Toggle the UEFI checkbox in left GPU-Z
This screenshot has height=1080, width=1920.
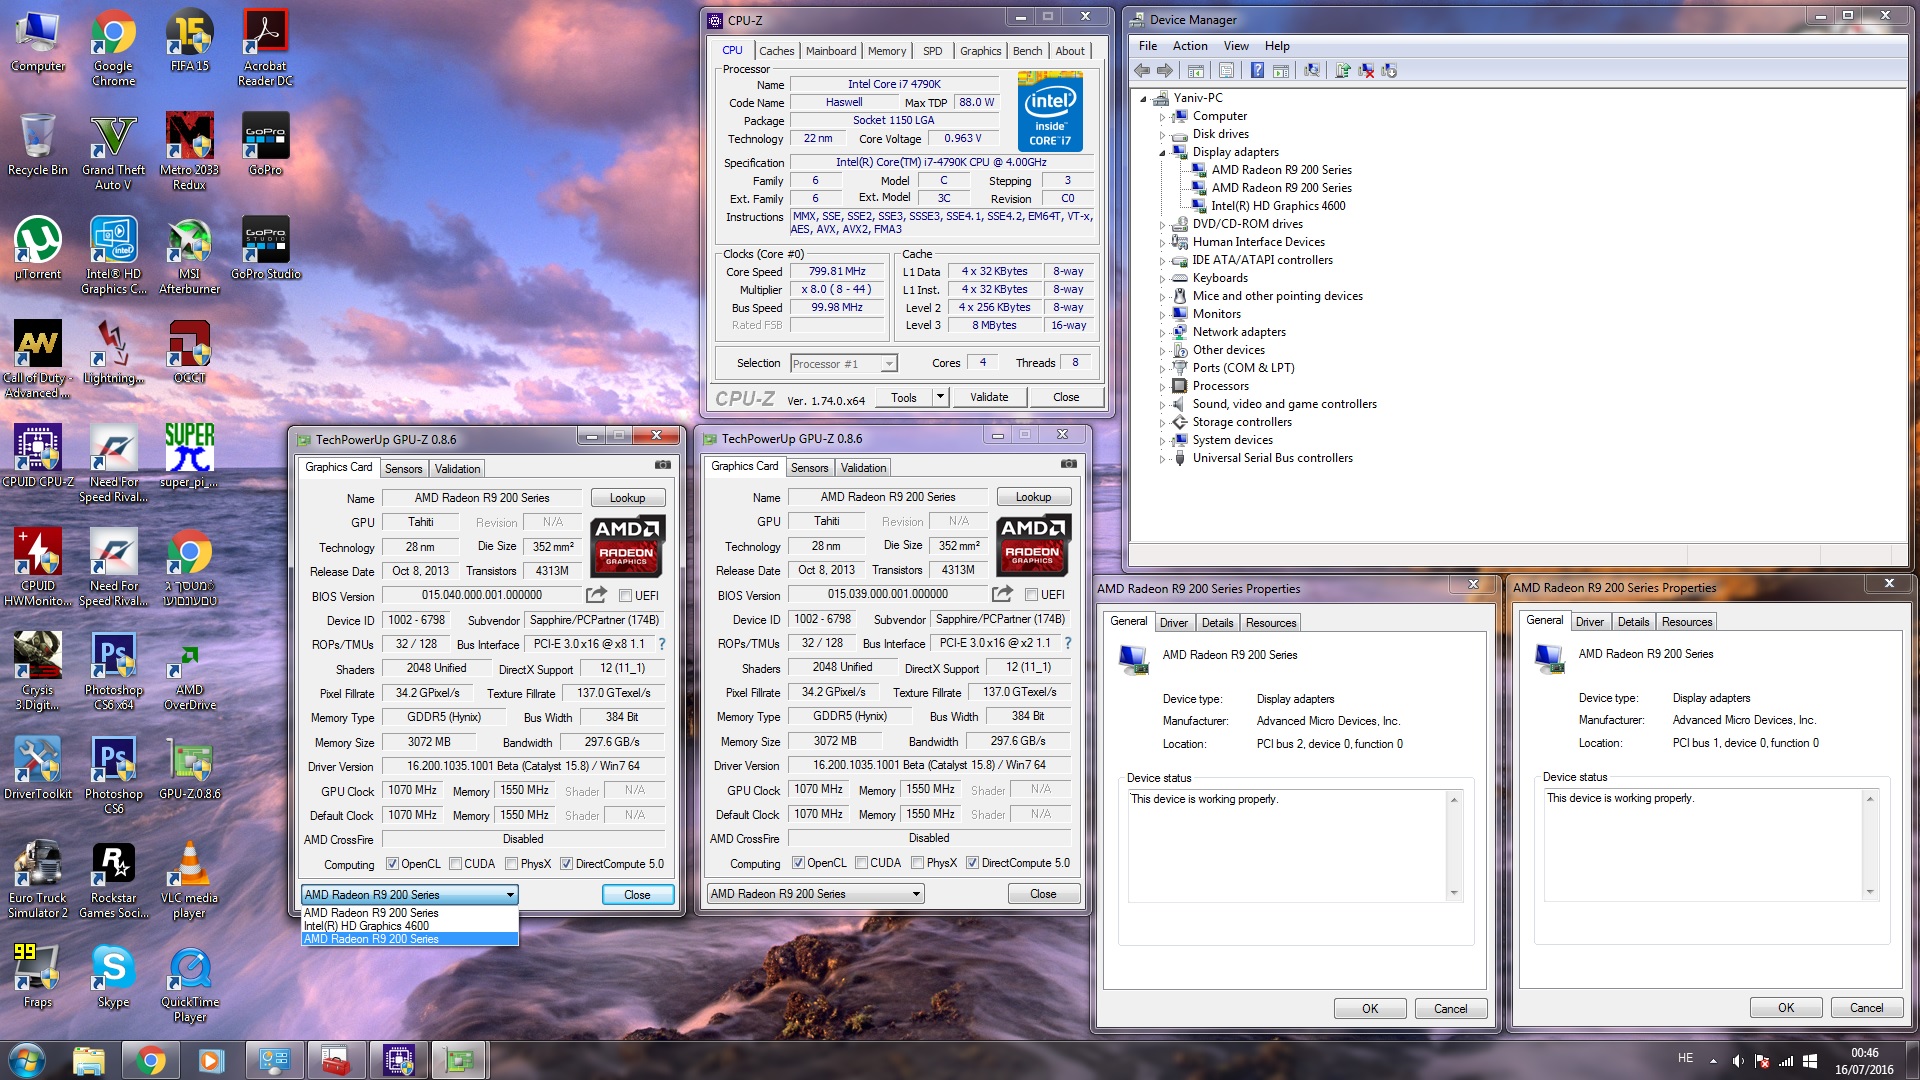click(x=626, y=596)
